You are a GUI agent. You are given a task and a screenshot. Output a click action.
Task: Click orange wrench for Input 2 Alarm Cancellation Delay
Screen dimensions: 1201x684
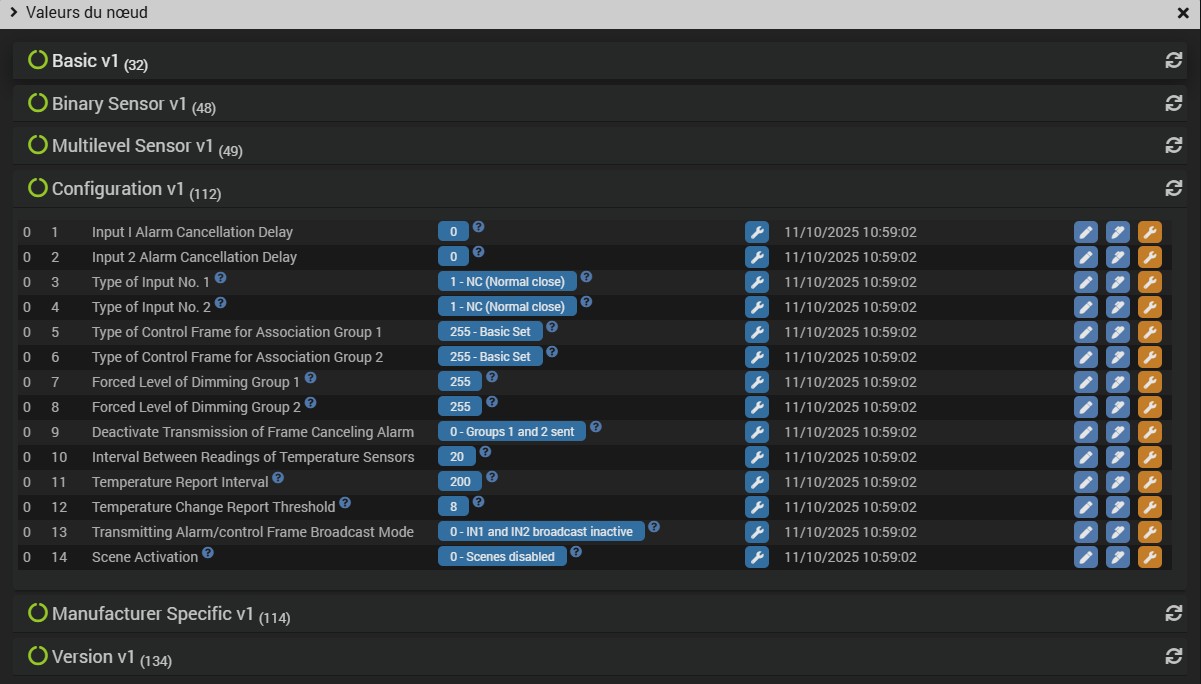click(x=1149, y=257)
